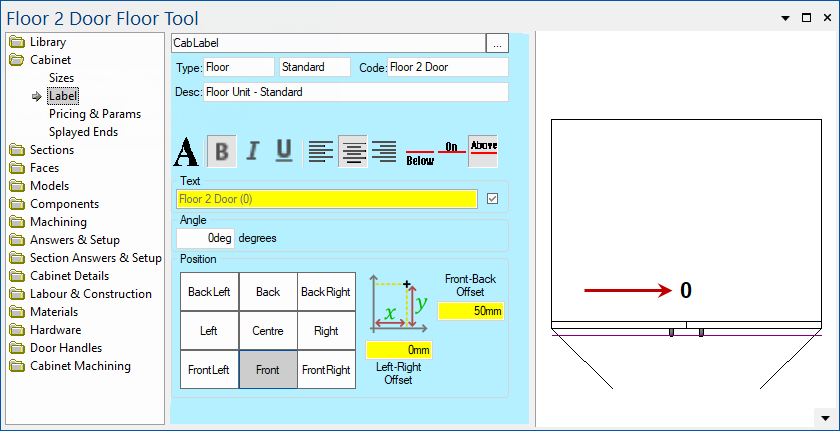
Task: Expand the Components folder
Action: (x=55, y=204)
